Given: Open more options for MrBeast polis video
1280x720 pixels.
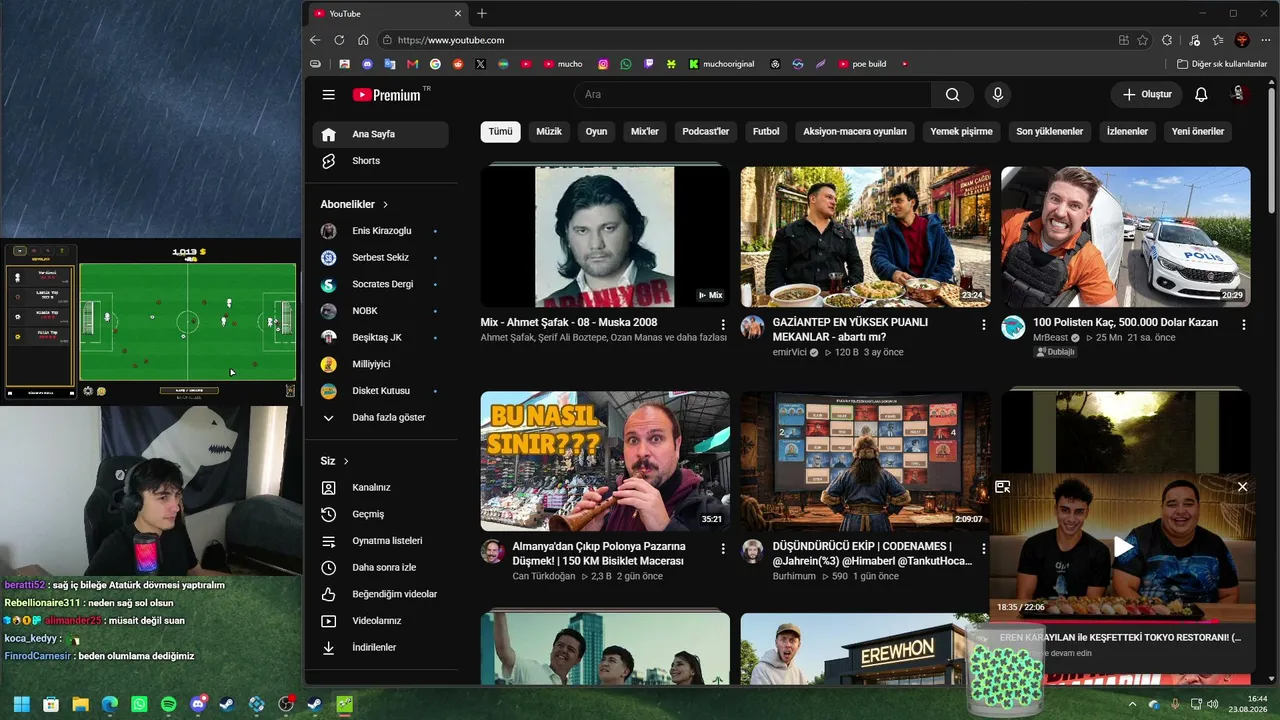Looking at the screenshot, I should pos(1243,325).
